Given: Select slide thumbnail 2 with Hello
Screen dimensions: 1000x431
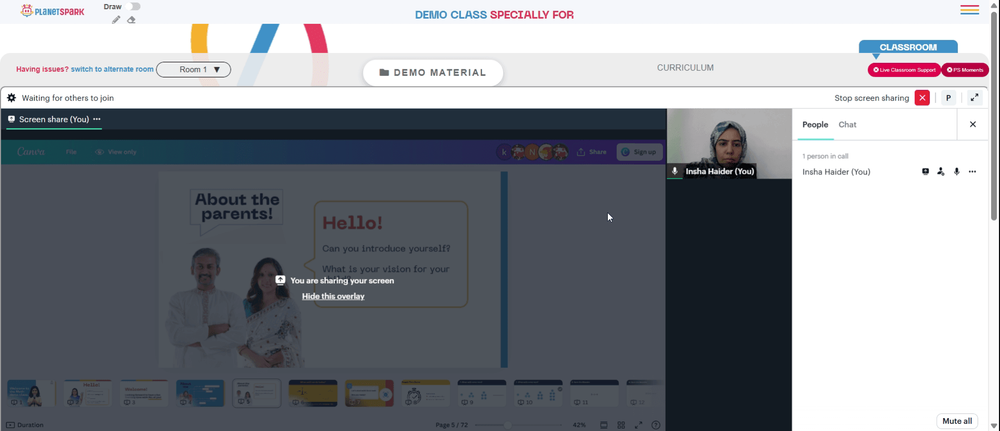Looking at the screenshot, I should tap(87, 393).
